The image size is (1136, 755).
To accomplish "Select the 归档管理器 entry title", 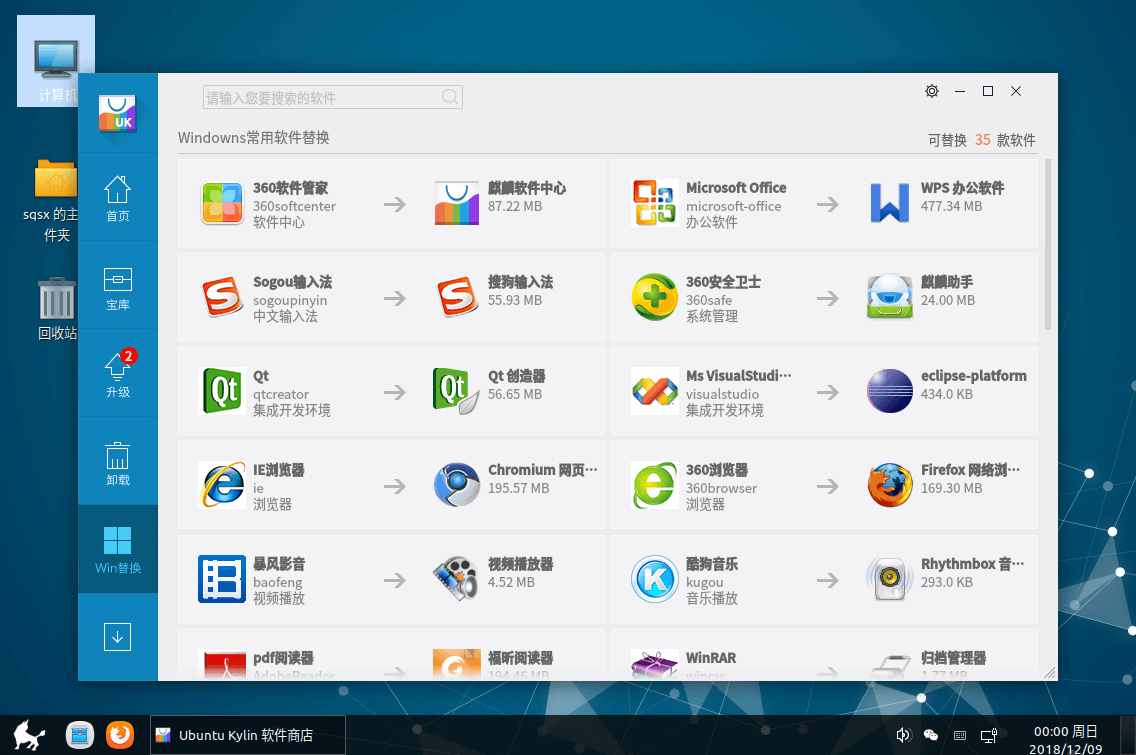I will (953, 658).
